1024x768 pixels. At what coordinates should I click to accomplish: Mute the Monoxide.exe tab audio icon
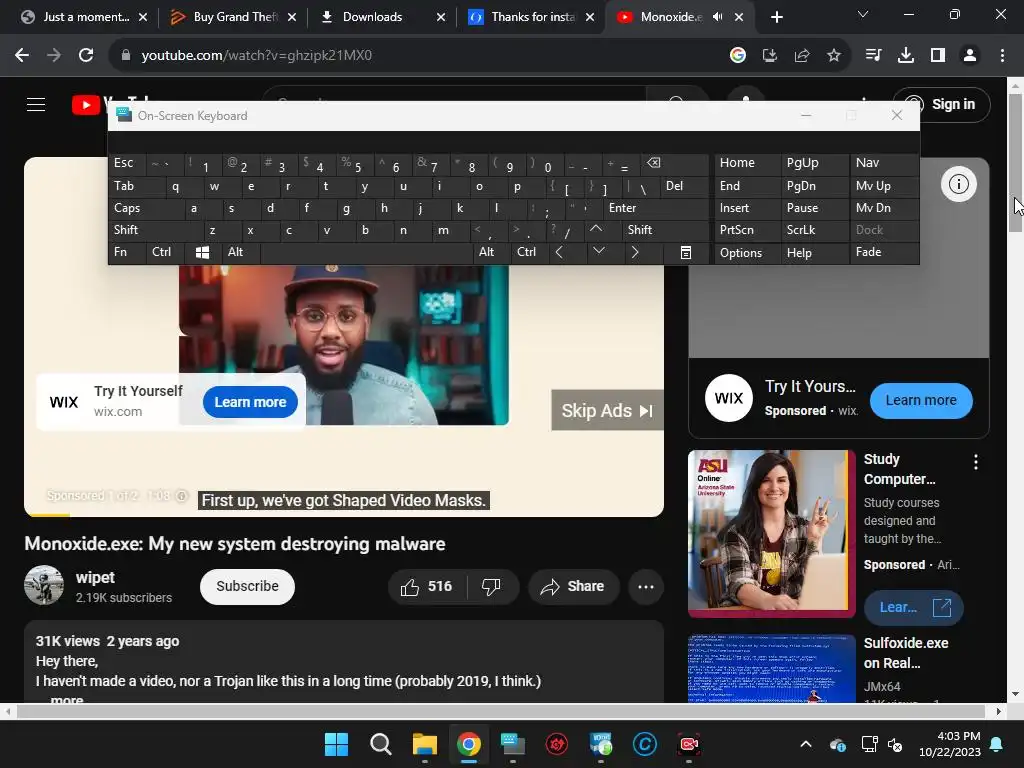click(717, 17)
